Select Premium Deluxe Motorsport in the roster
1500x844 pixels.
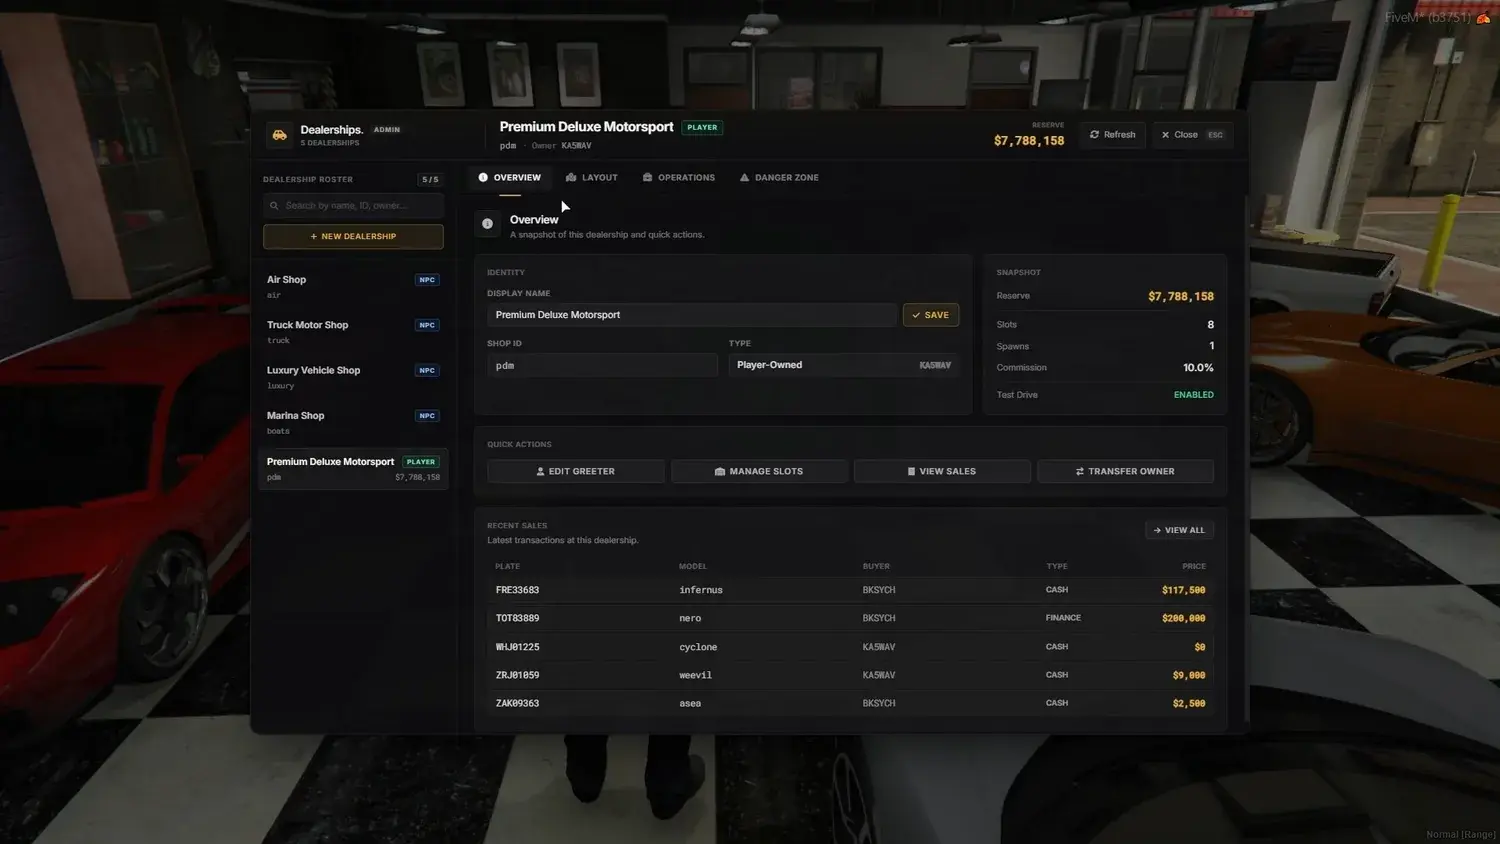[x=353, y=469]
